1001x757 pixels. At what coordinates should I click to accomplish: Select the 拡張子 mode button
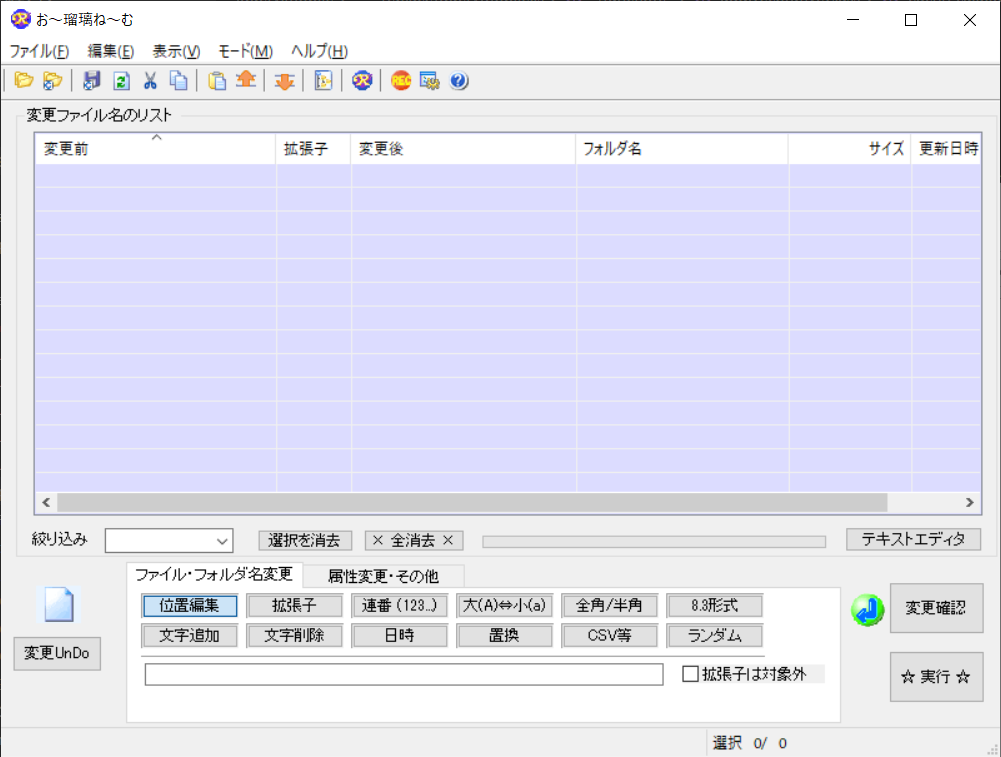click(294, 606)
